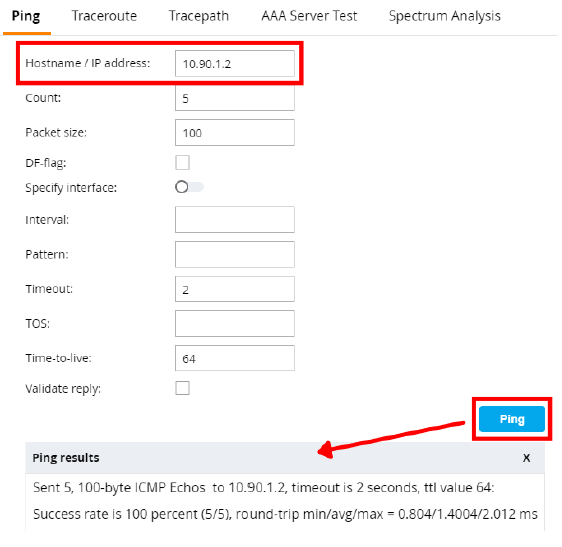Screen dimensions: 562x547
Task: Check the Validate reply checkbox
Action: (x=182, y=388)
